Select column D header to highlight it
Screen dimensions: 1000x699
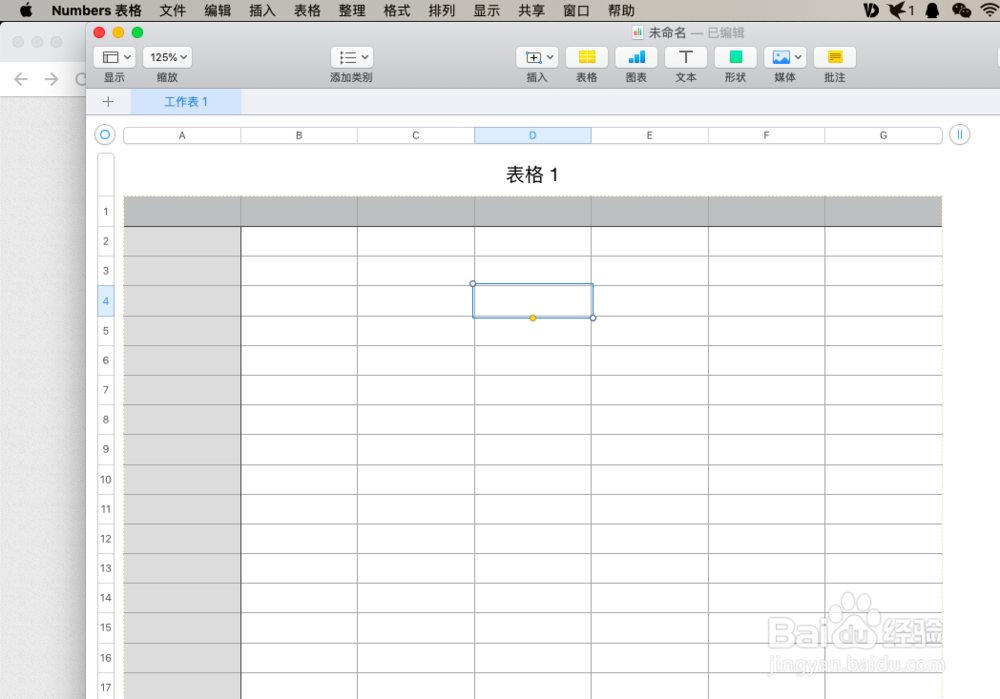click(x=533, y=134)
